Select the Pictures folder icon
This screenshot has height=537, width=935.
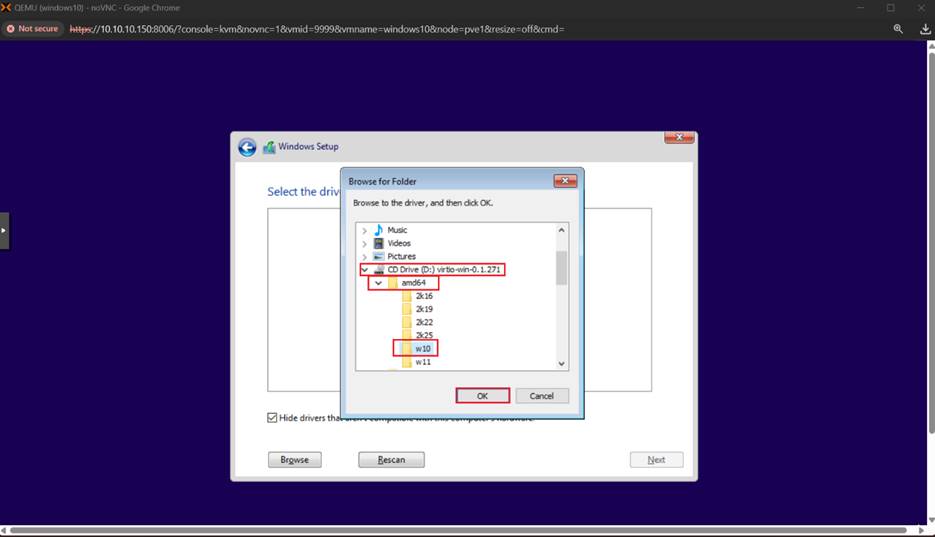click(379, 256)
